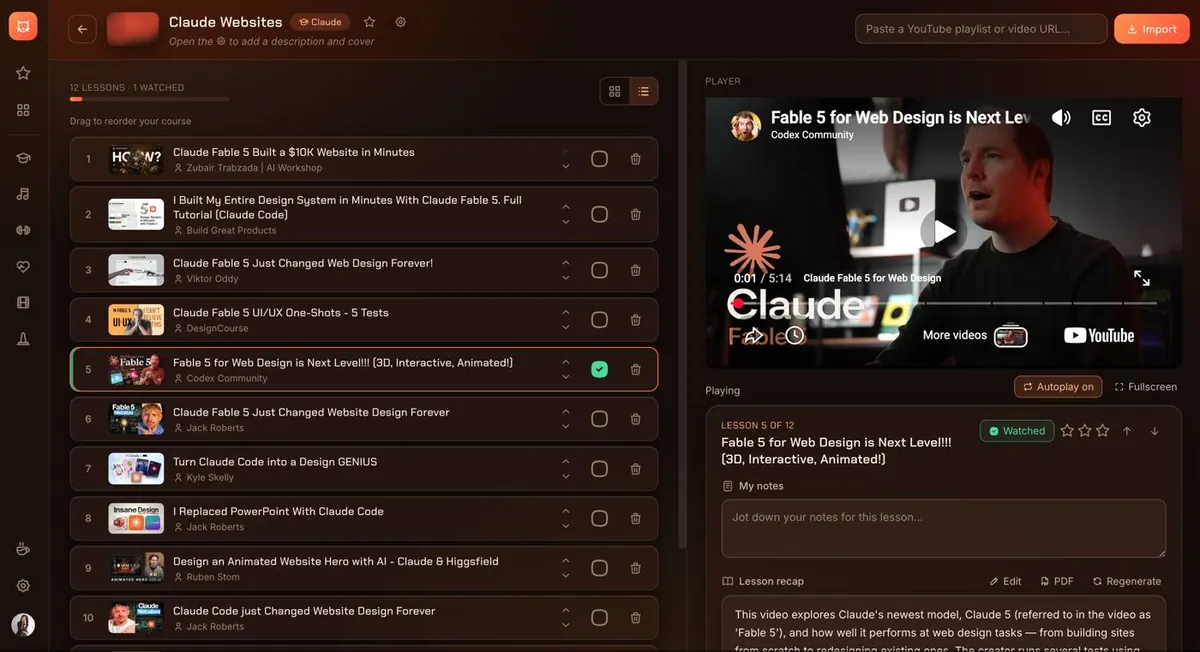Go to previous lesson up arrow
The image size is (1200, 652).
pyautogui.click(x=1127, y=431)
